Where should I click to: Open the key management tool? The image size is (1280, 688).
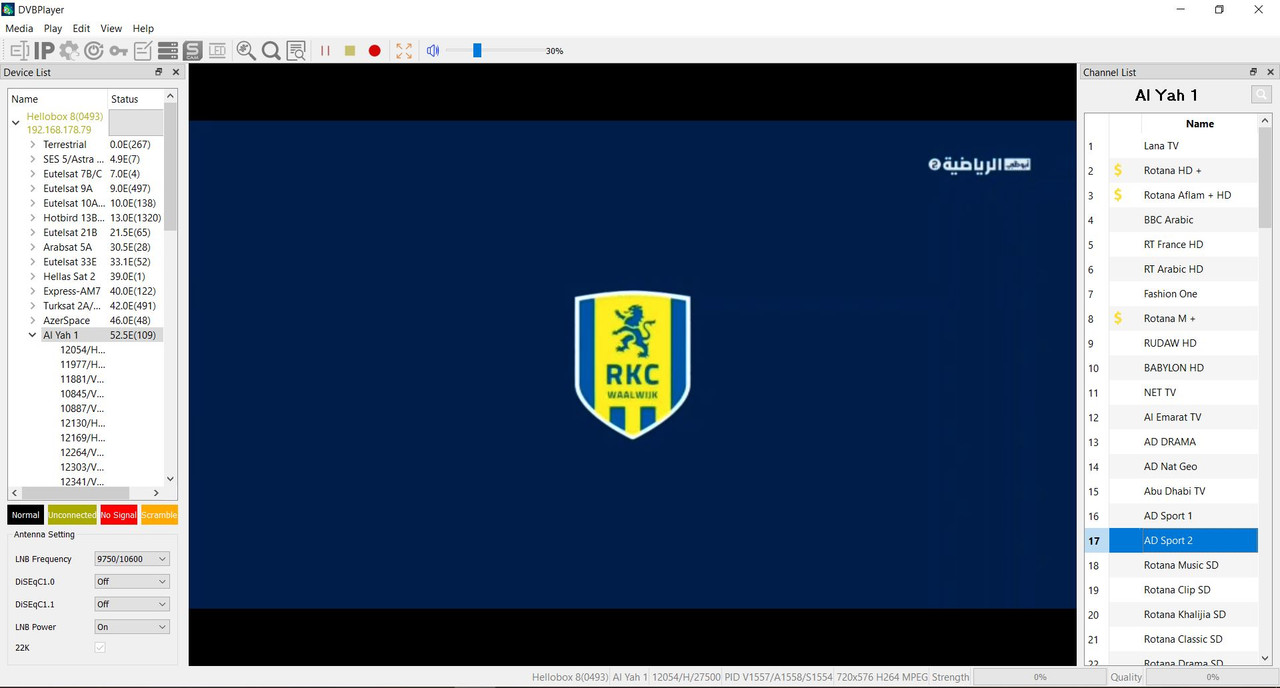pos(118,50)
